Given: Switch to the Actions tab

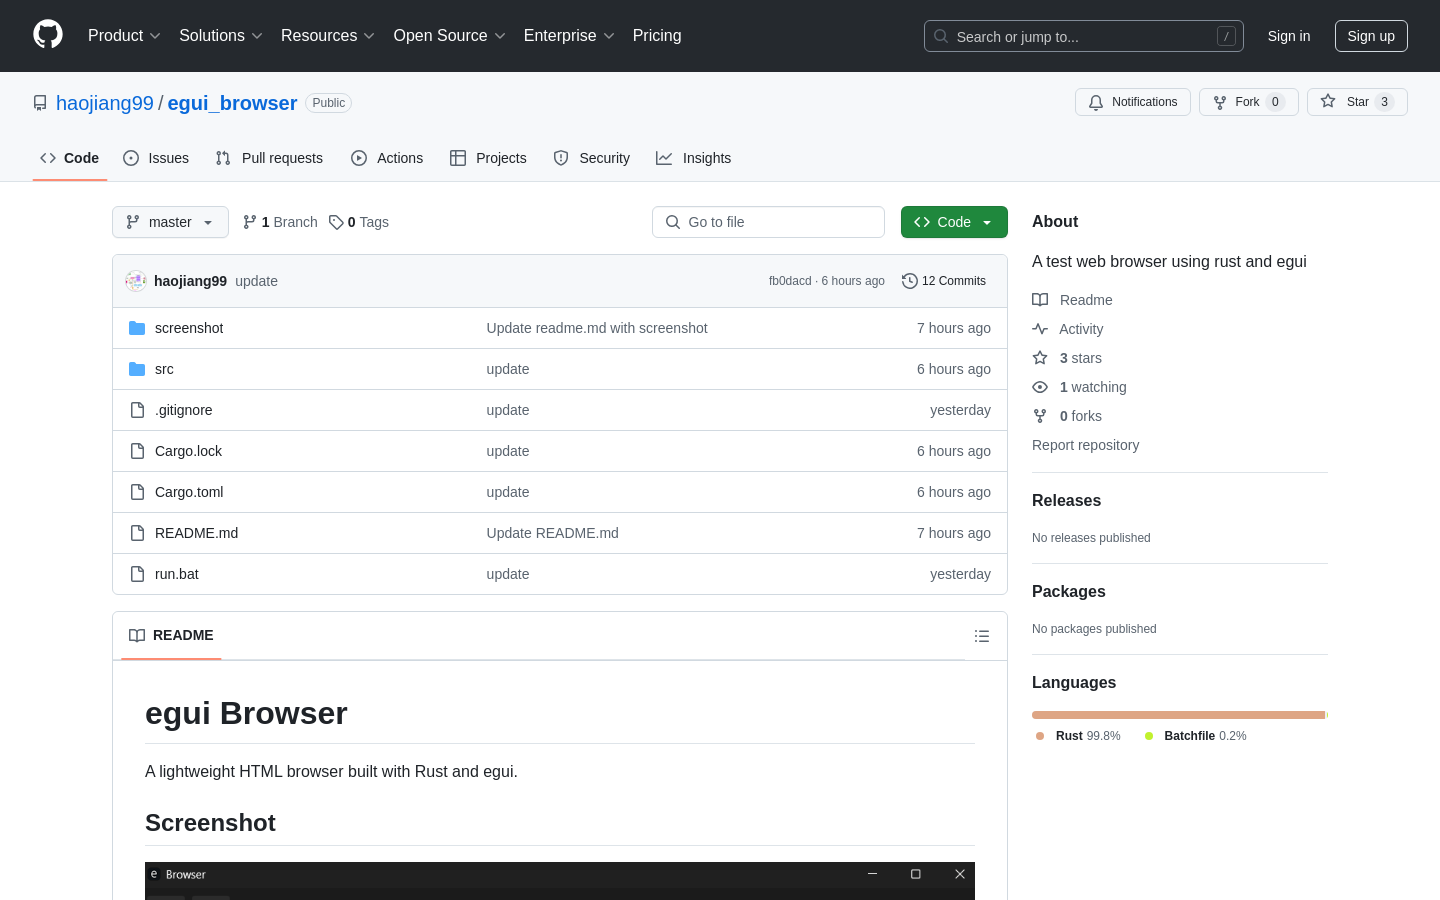Looking at the screenshot, I should [387, 158].
